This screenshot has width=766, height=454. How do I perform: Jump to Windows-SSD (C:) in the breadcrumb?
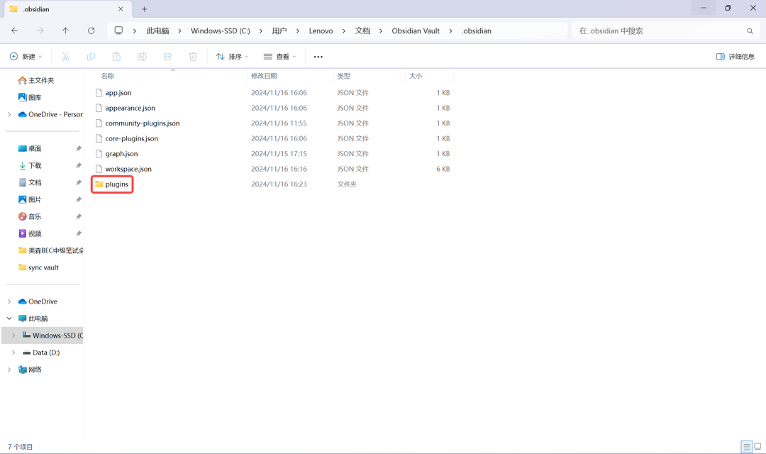coord(220,31)
